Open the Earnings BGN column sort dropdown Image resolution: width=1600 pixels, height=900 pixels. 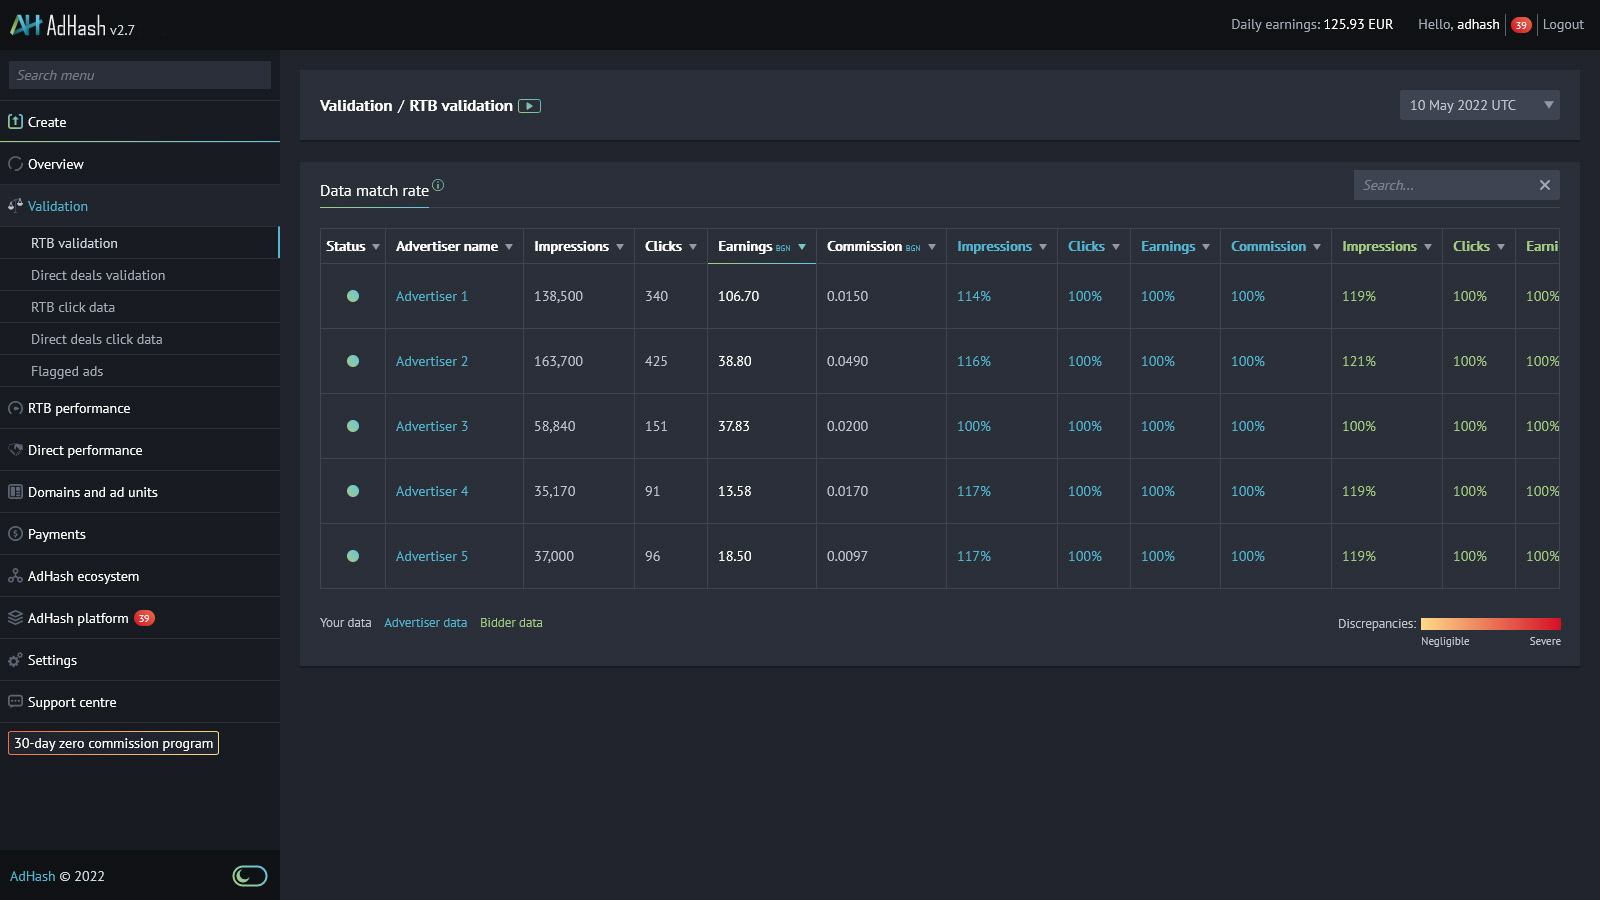click(x=801, y=246)
